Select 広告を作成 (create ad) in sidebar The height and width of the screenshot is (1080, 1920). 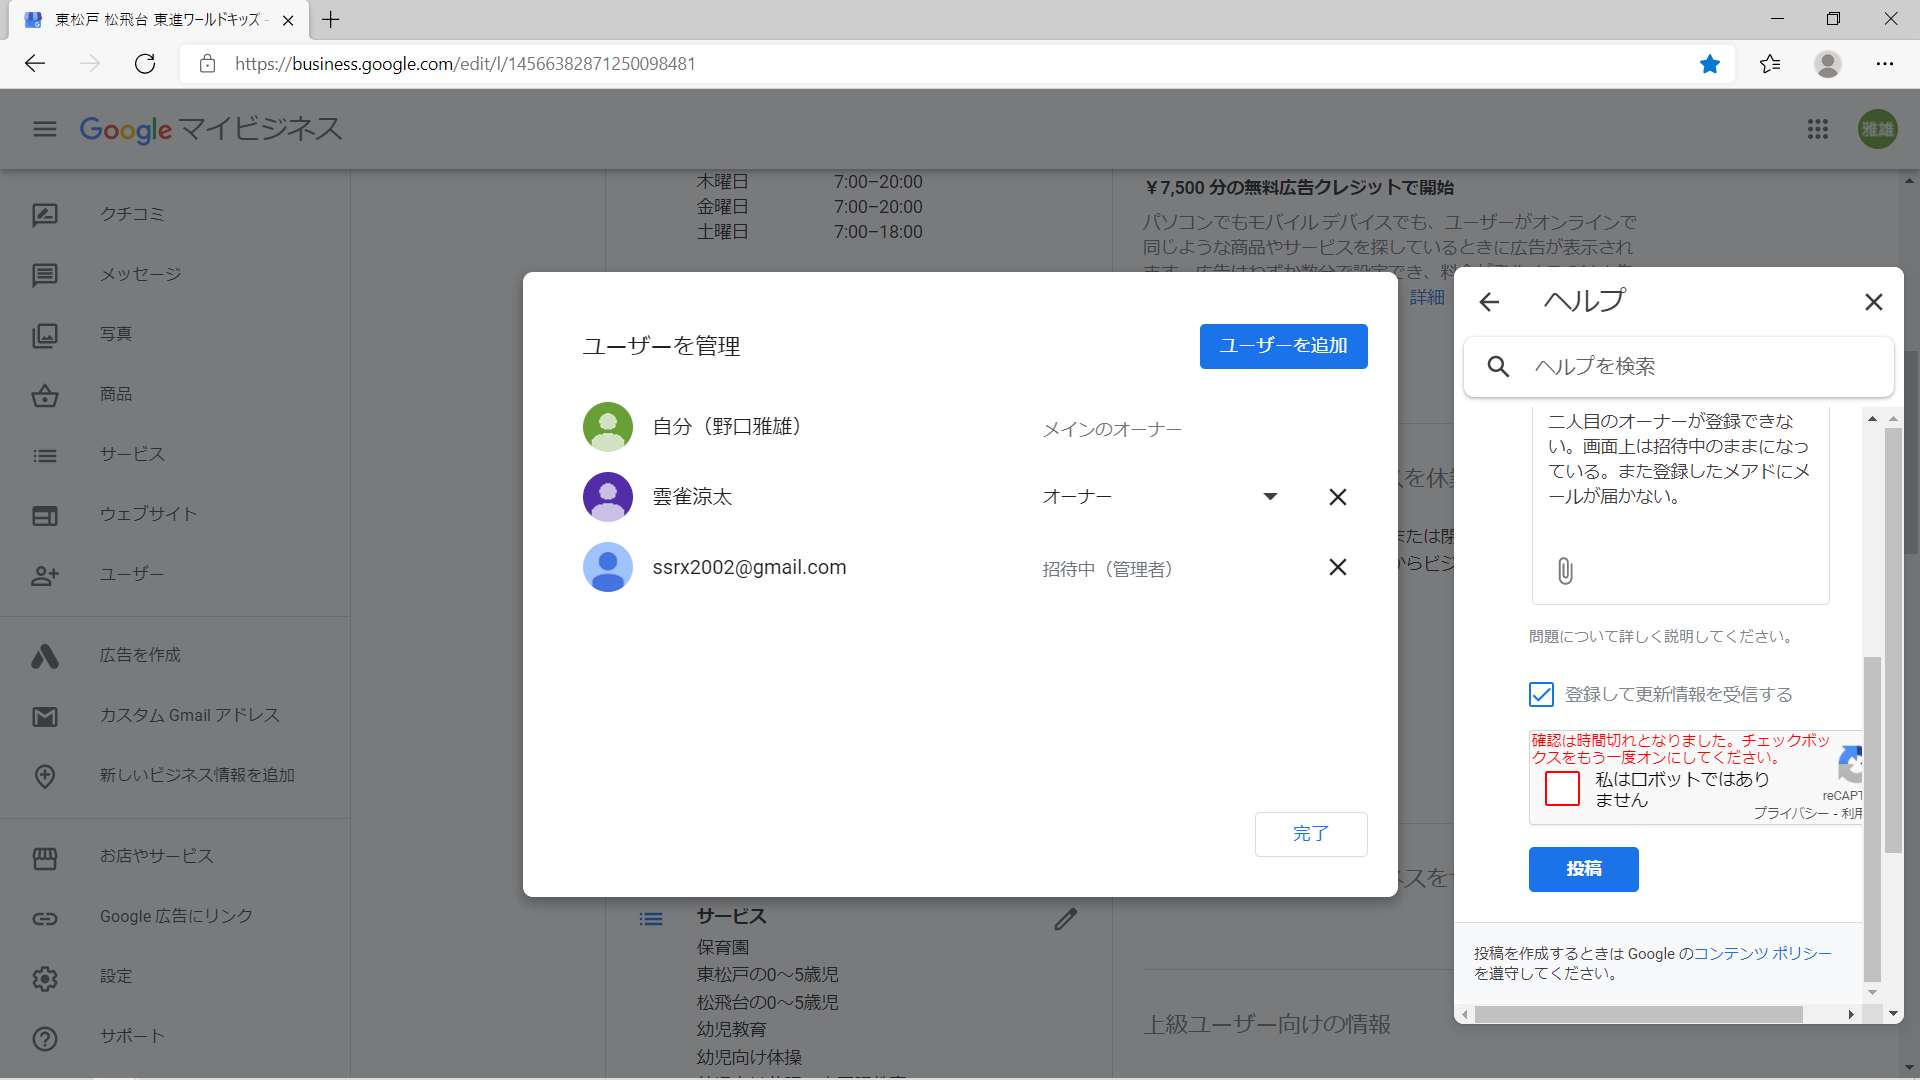139,655
